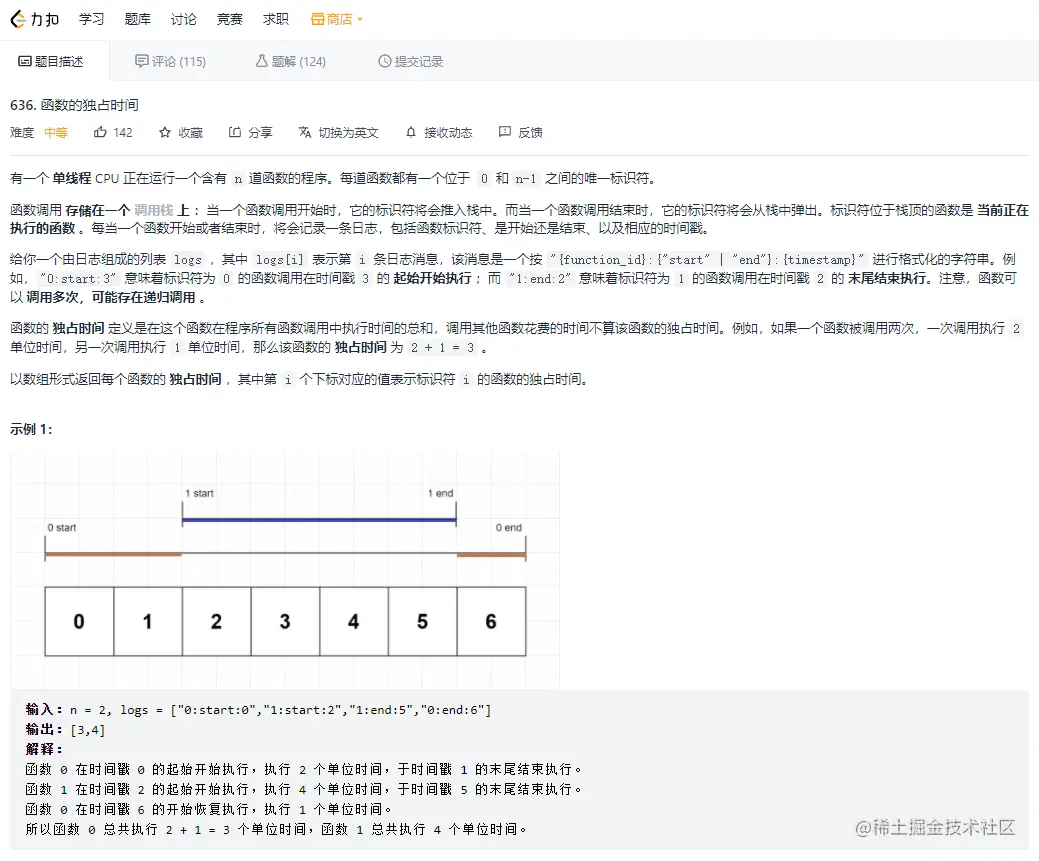Open the 求职 menu item
The image size is (1039, 861).
[x=276, y=19]
